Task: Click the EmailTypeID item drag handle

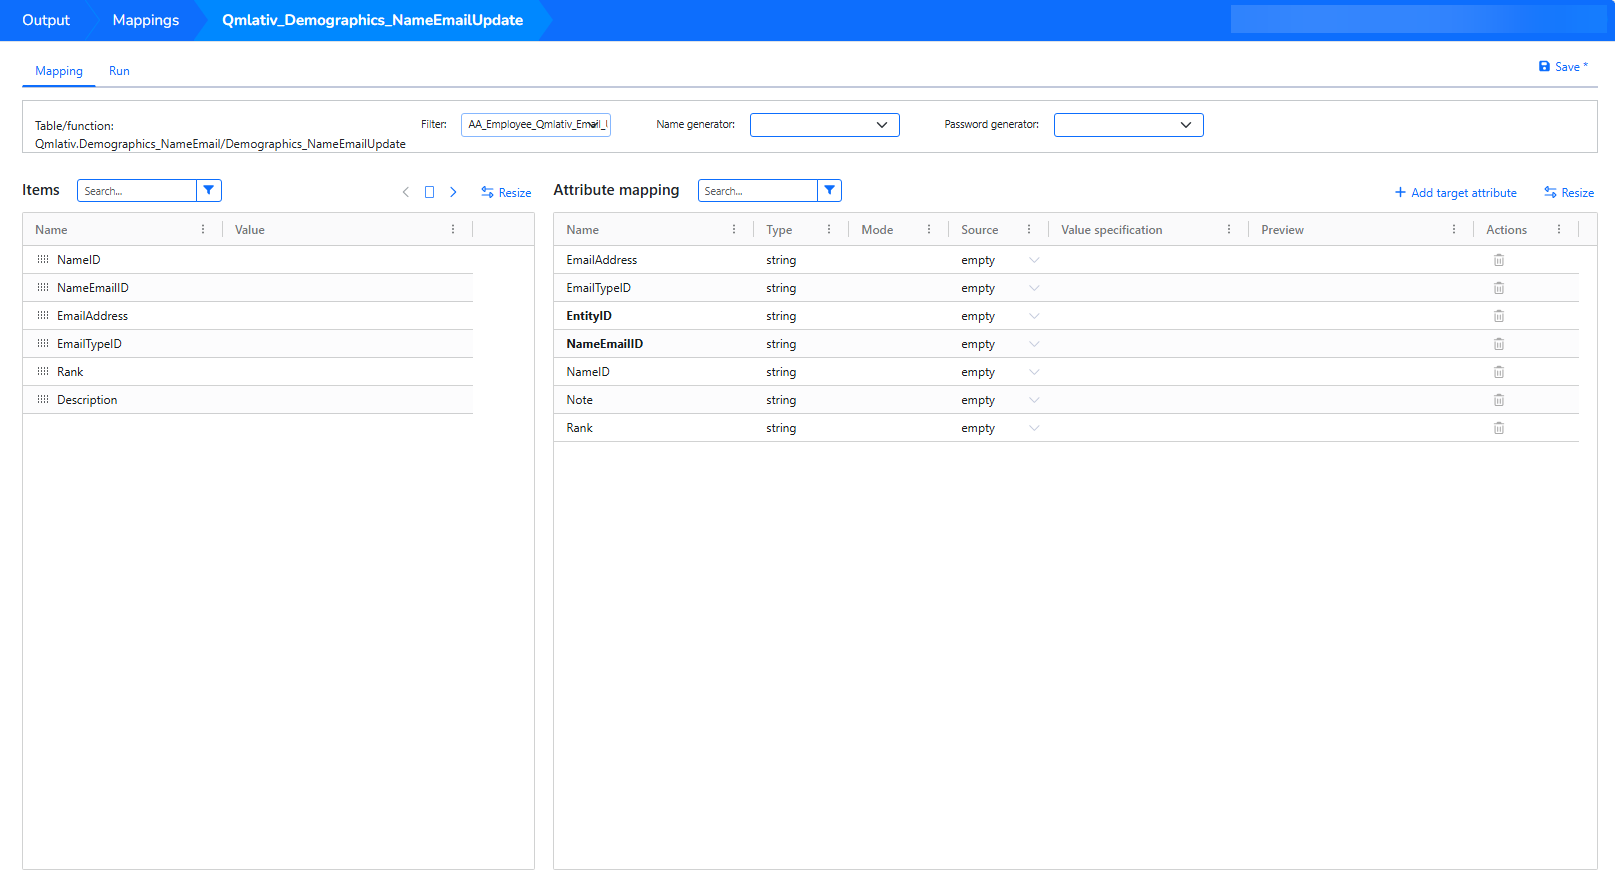Action: pyautogui.click(x=43, y=343)
